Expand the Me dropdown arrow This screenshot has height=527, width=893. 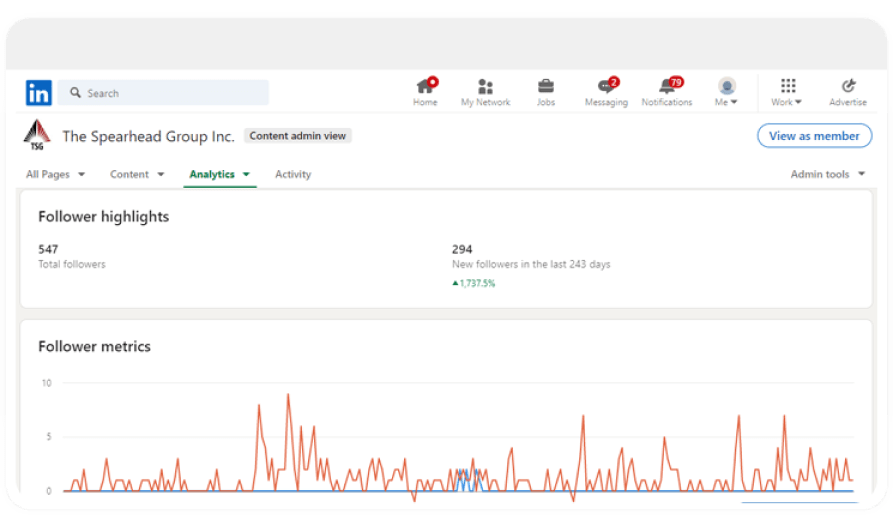[x=734, y=102]
